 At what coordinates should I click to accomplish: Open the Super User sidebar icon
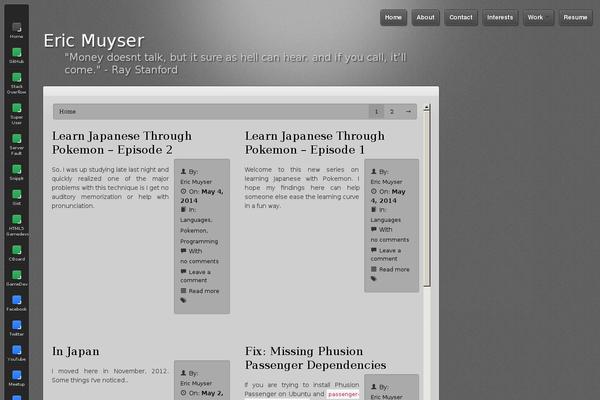coord(16,114)
